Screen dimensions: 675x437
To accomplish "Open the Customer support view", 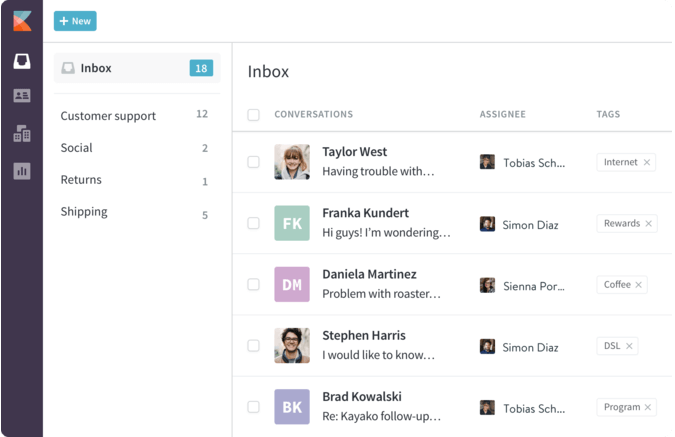I will point(108,116).
